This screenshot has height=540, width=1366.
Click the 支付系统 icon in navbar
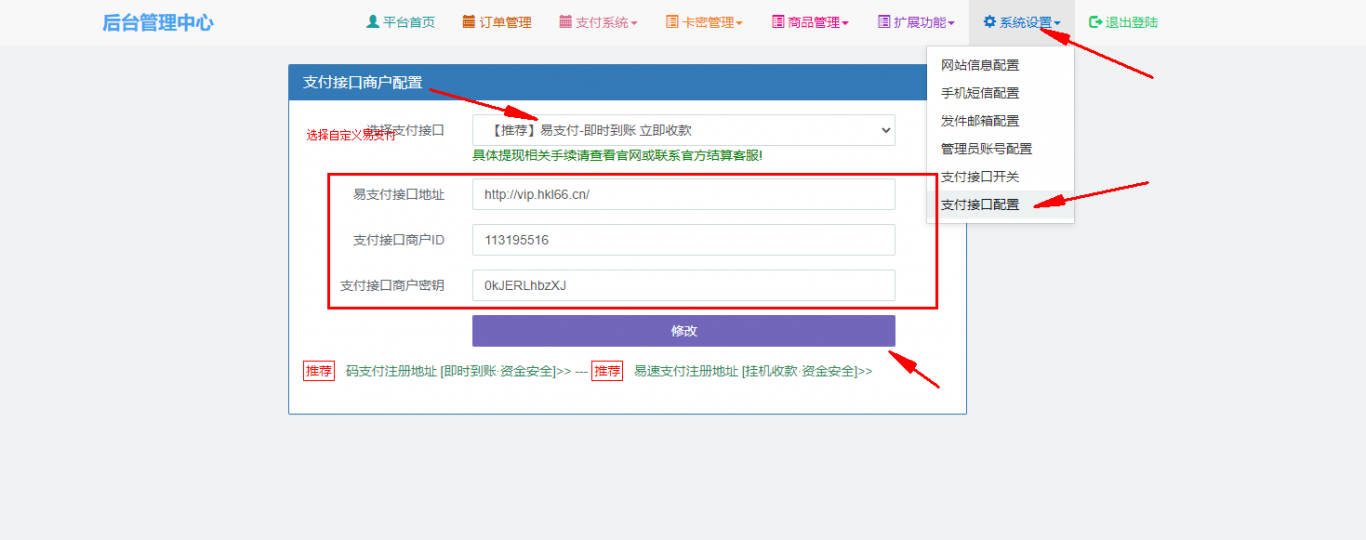[x=565, y=22]
